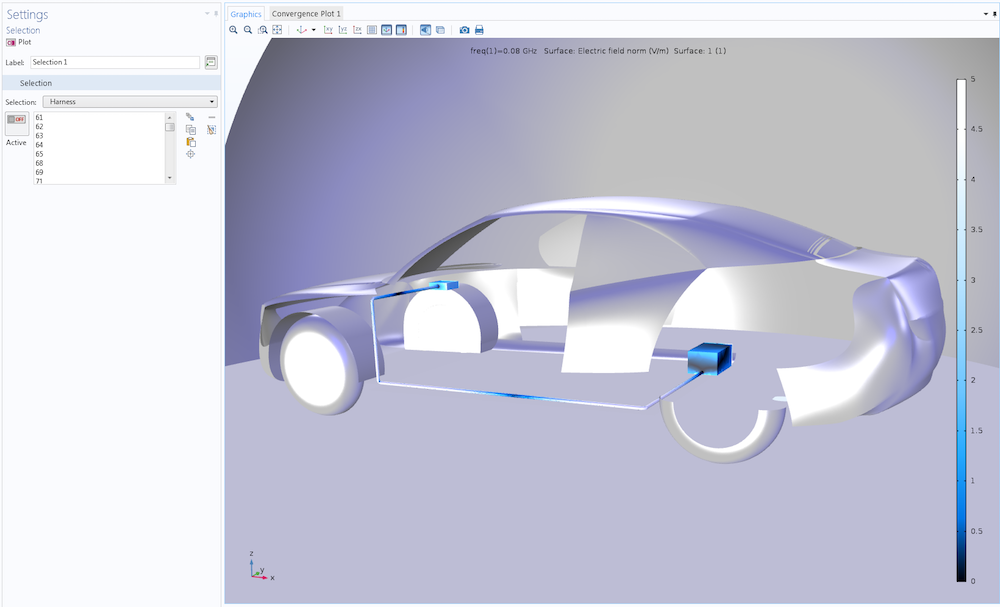The image size is (1000, 607).
Task: Switch to the Convergence Plot 1 tab
Action: pos(306,13)
